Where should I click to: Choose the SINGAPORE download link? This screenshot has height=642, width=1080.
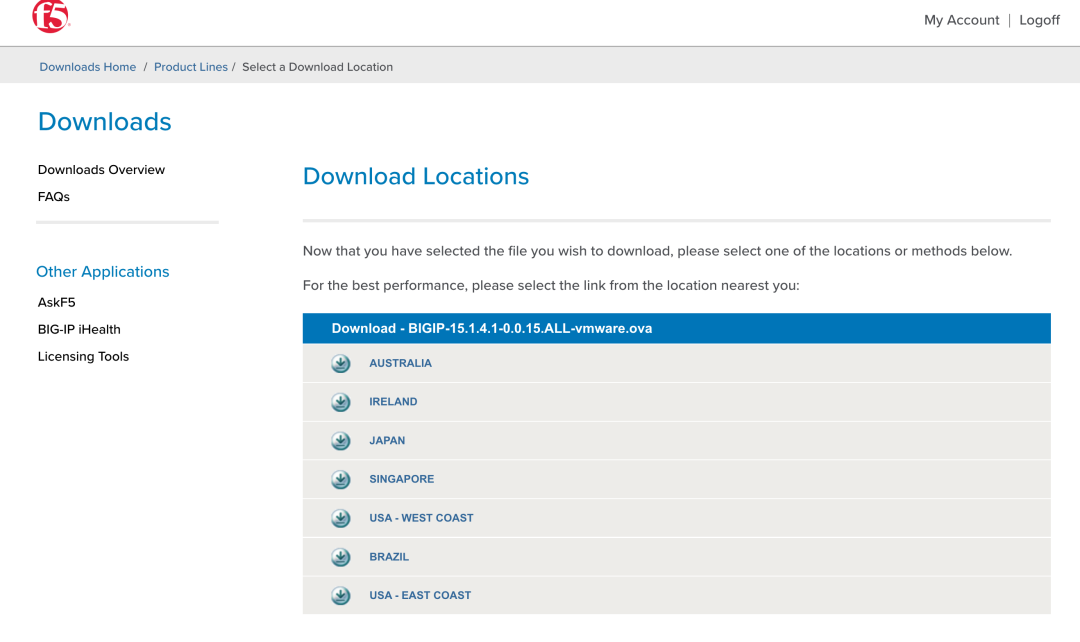[x=402, y=479]
